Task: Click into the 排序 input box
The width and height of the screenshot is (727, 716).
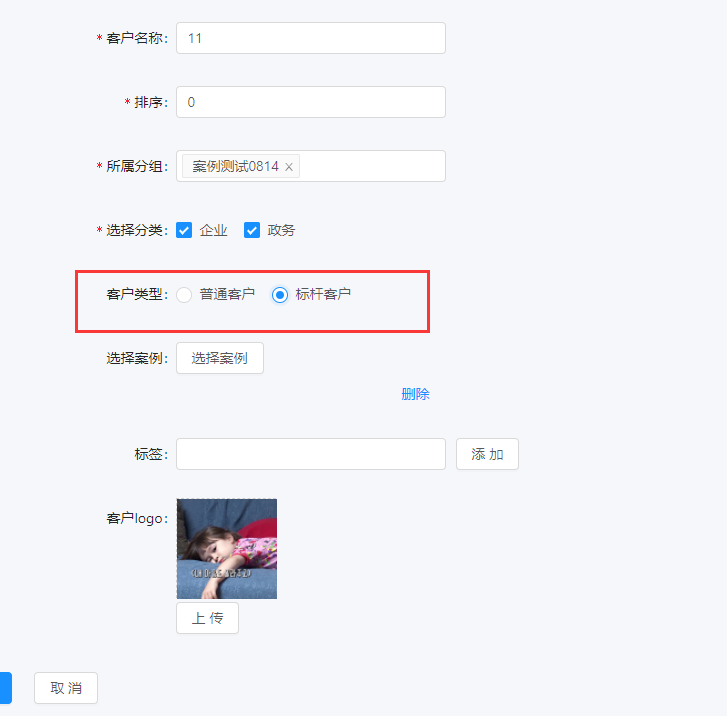Action: click(311, 102)
